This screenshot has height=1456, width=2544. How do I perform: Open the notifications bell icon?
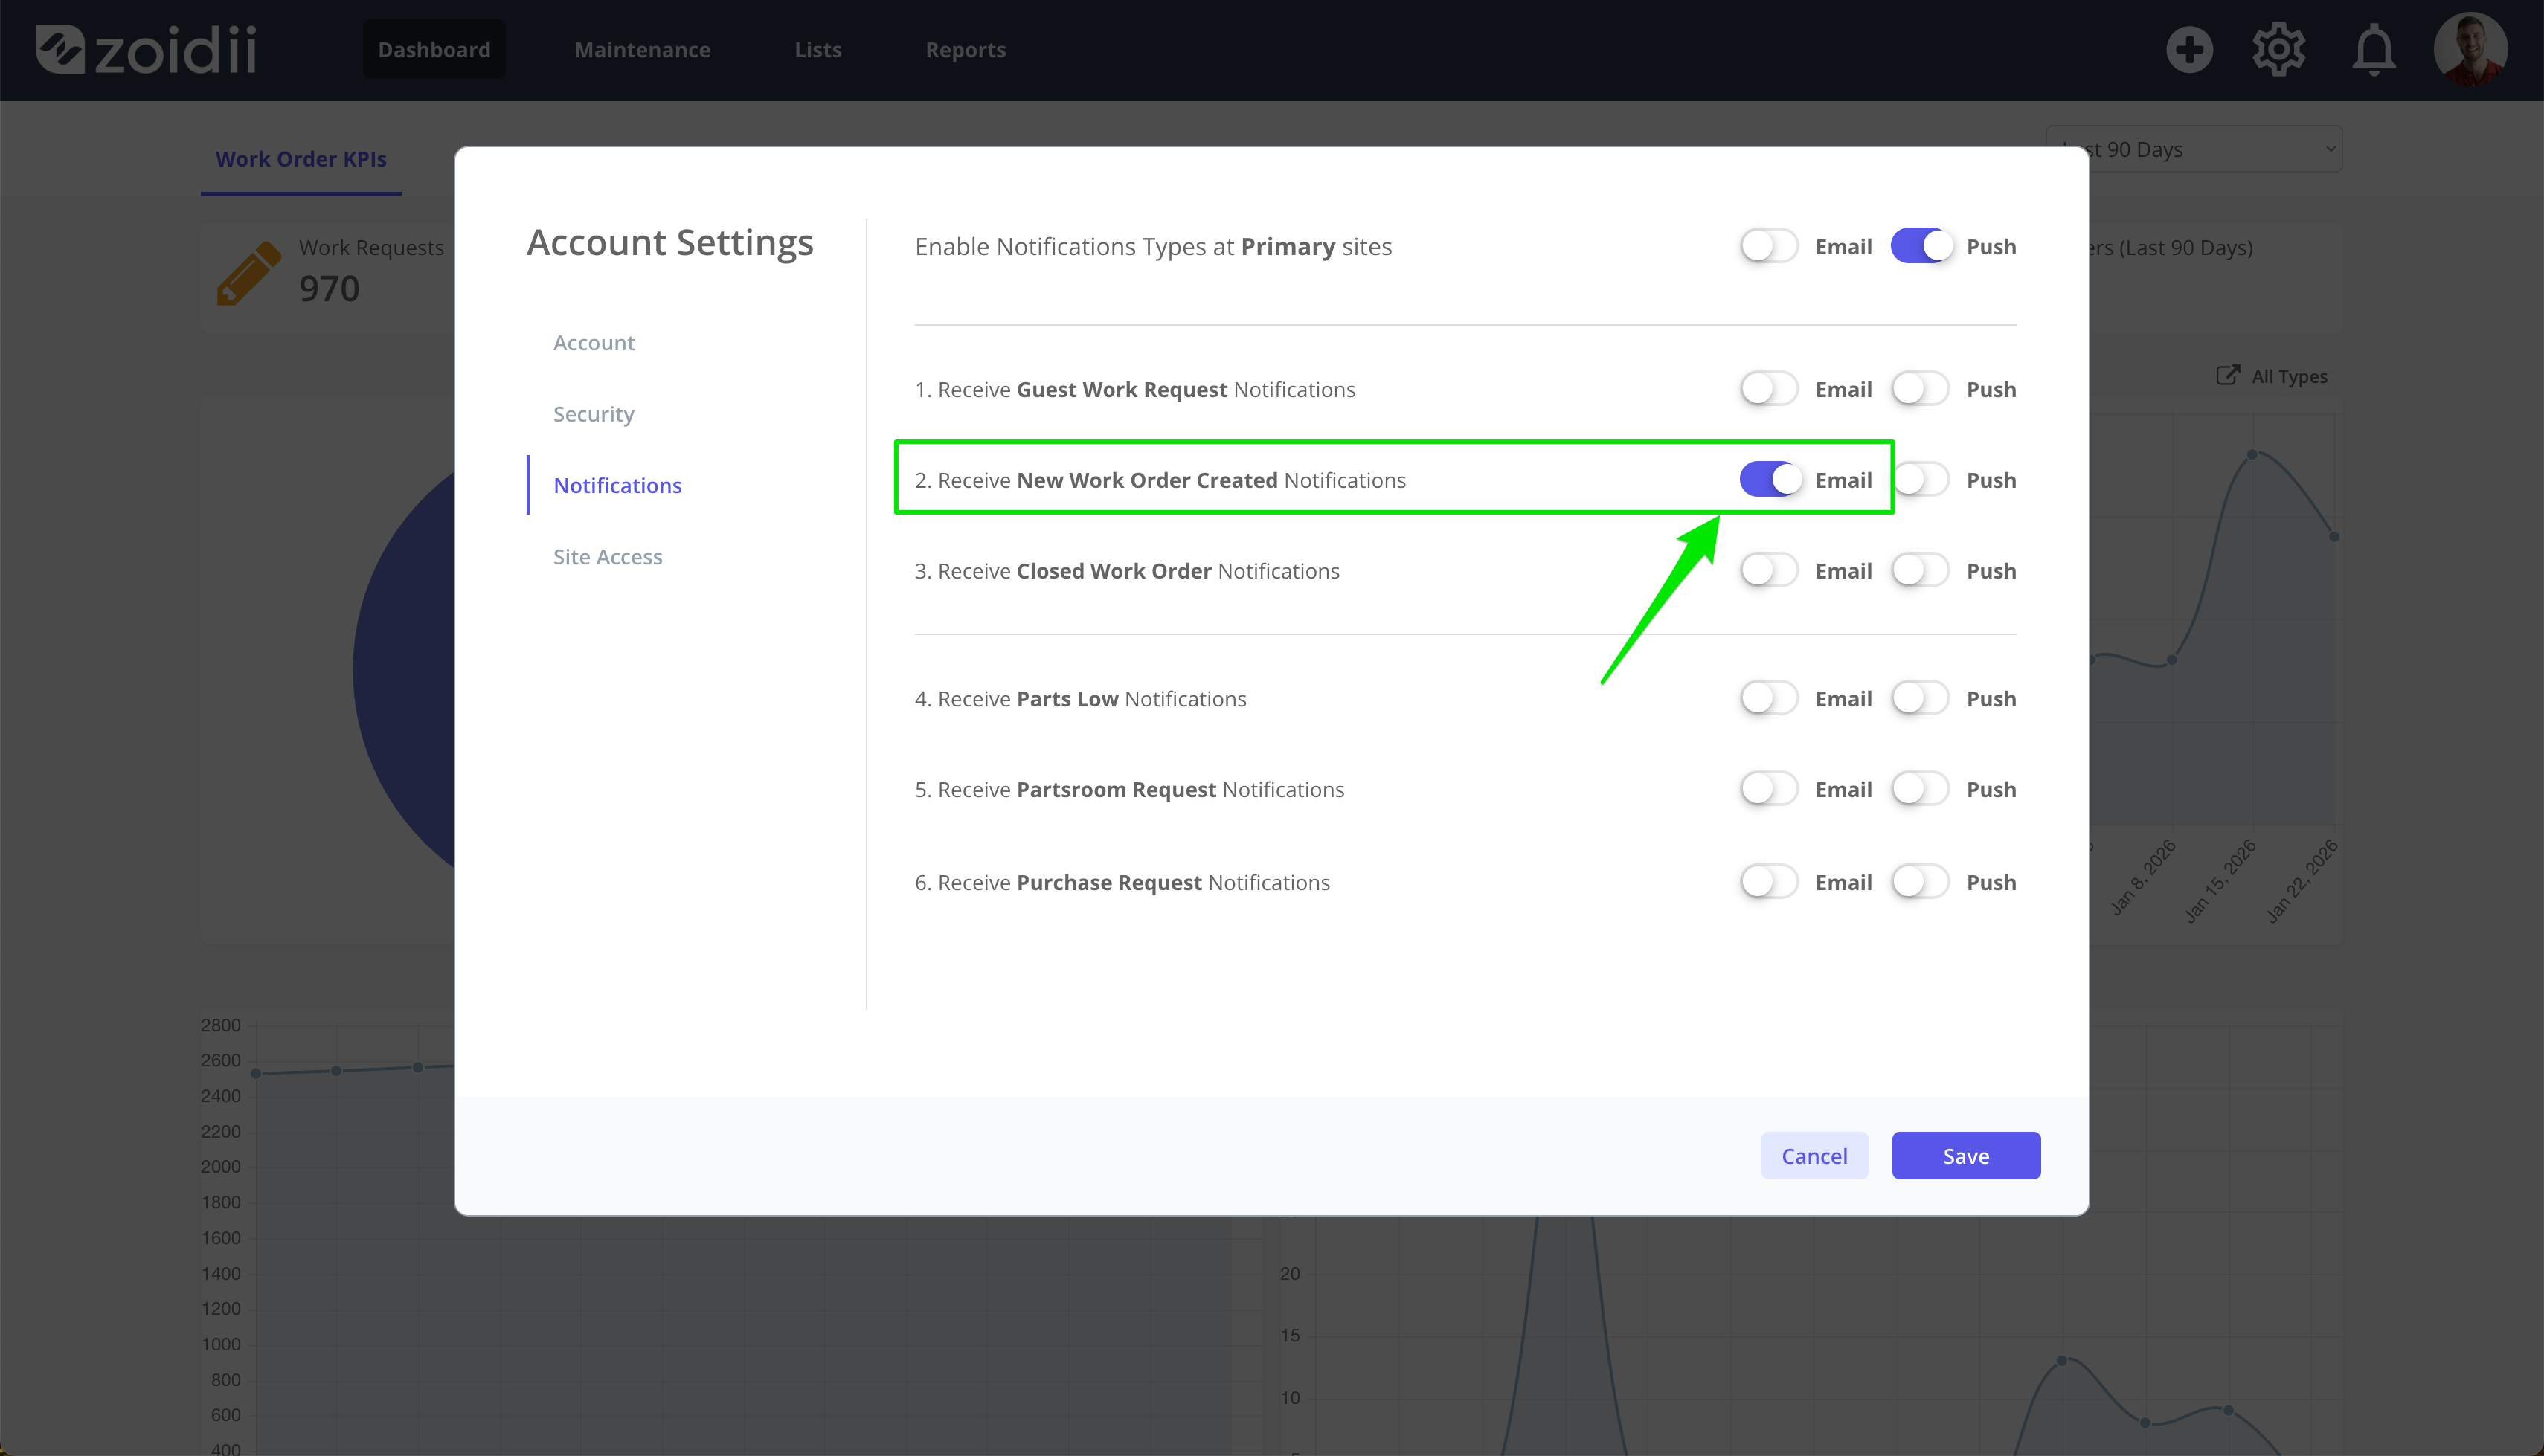[2373, 50]
